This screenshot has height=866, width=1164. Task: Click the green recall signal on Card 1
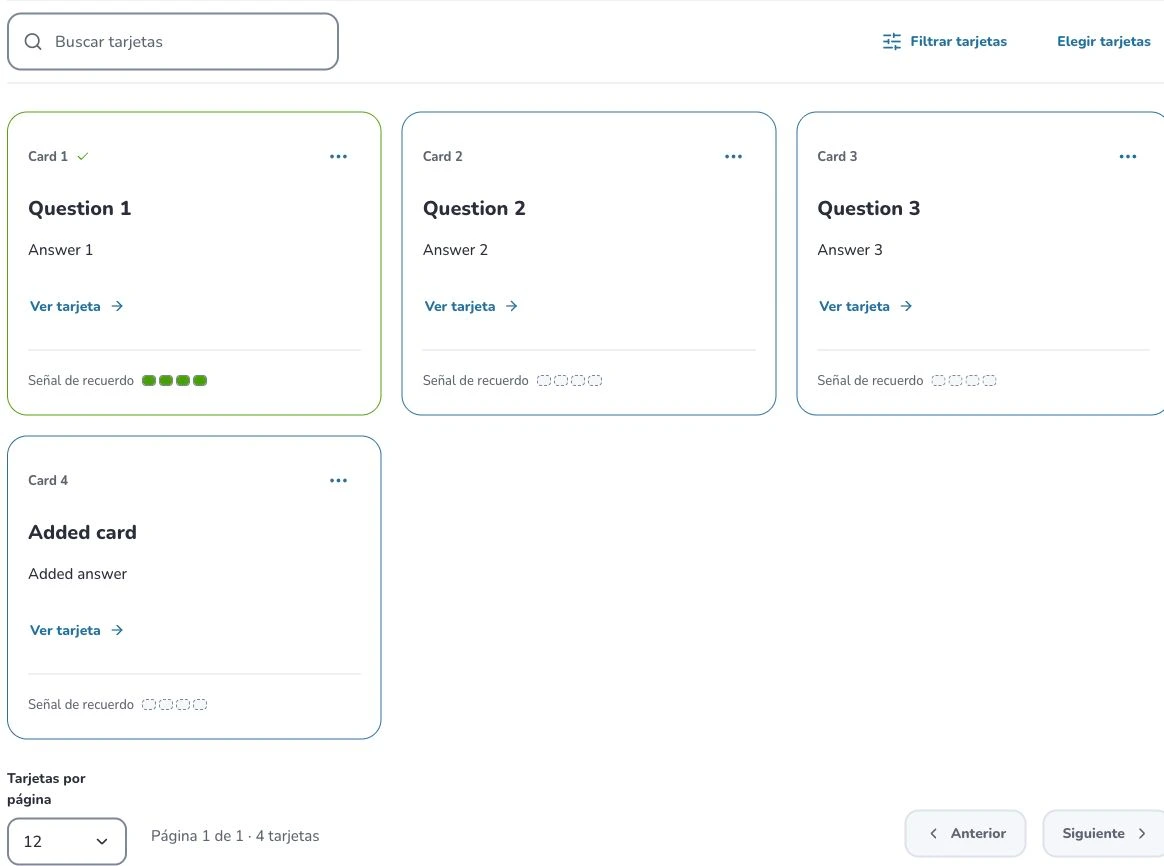click(174, 381)
